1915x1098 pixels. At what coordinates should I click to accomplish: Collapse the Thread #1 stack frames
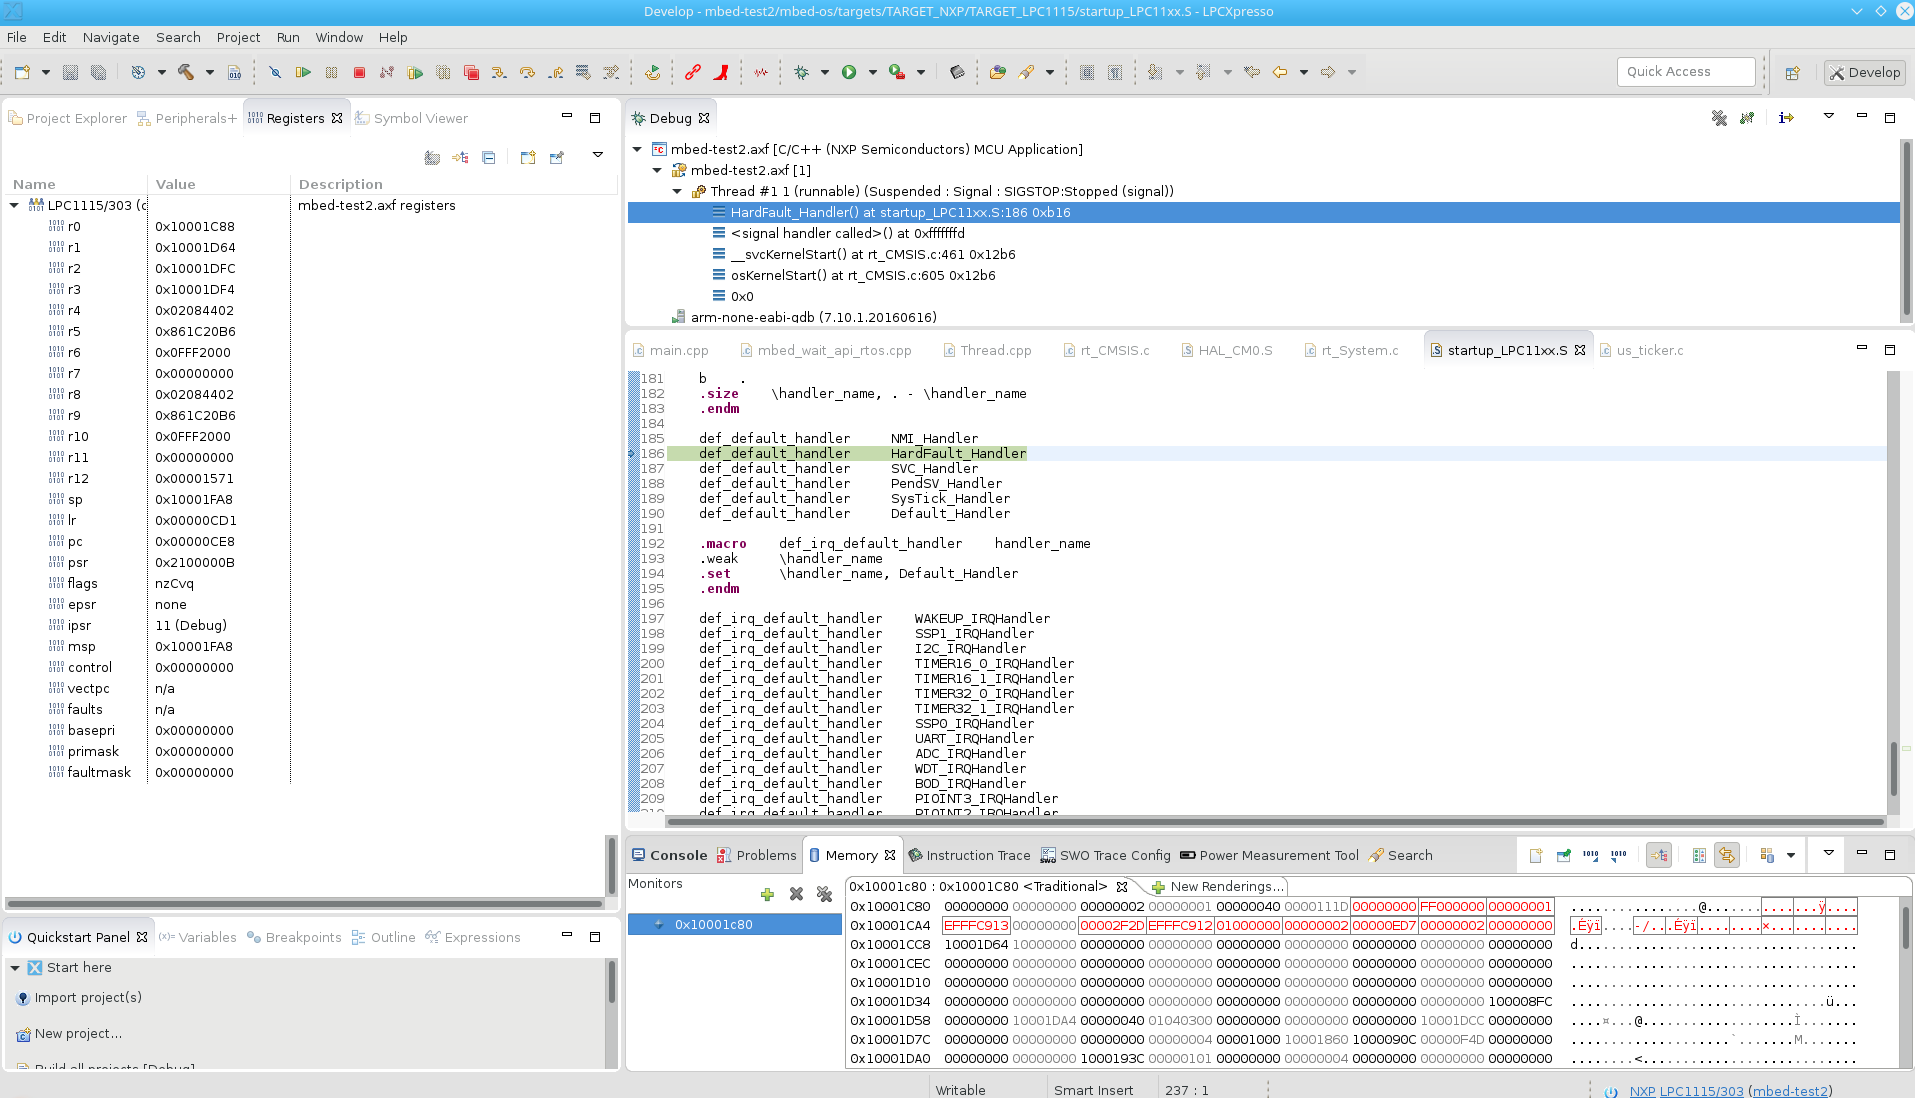click(x=678, y=191)
